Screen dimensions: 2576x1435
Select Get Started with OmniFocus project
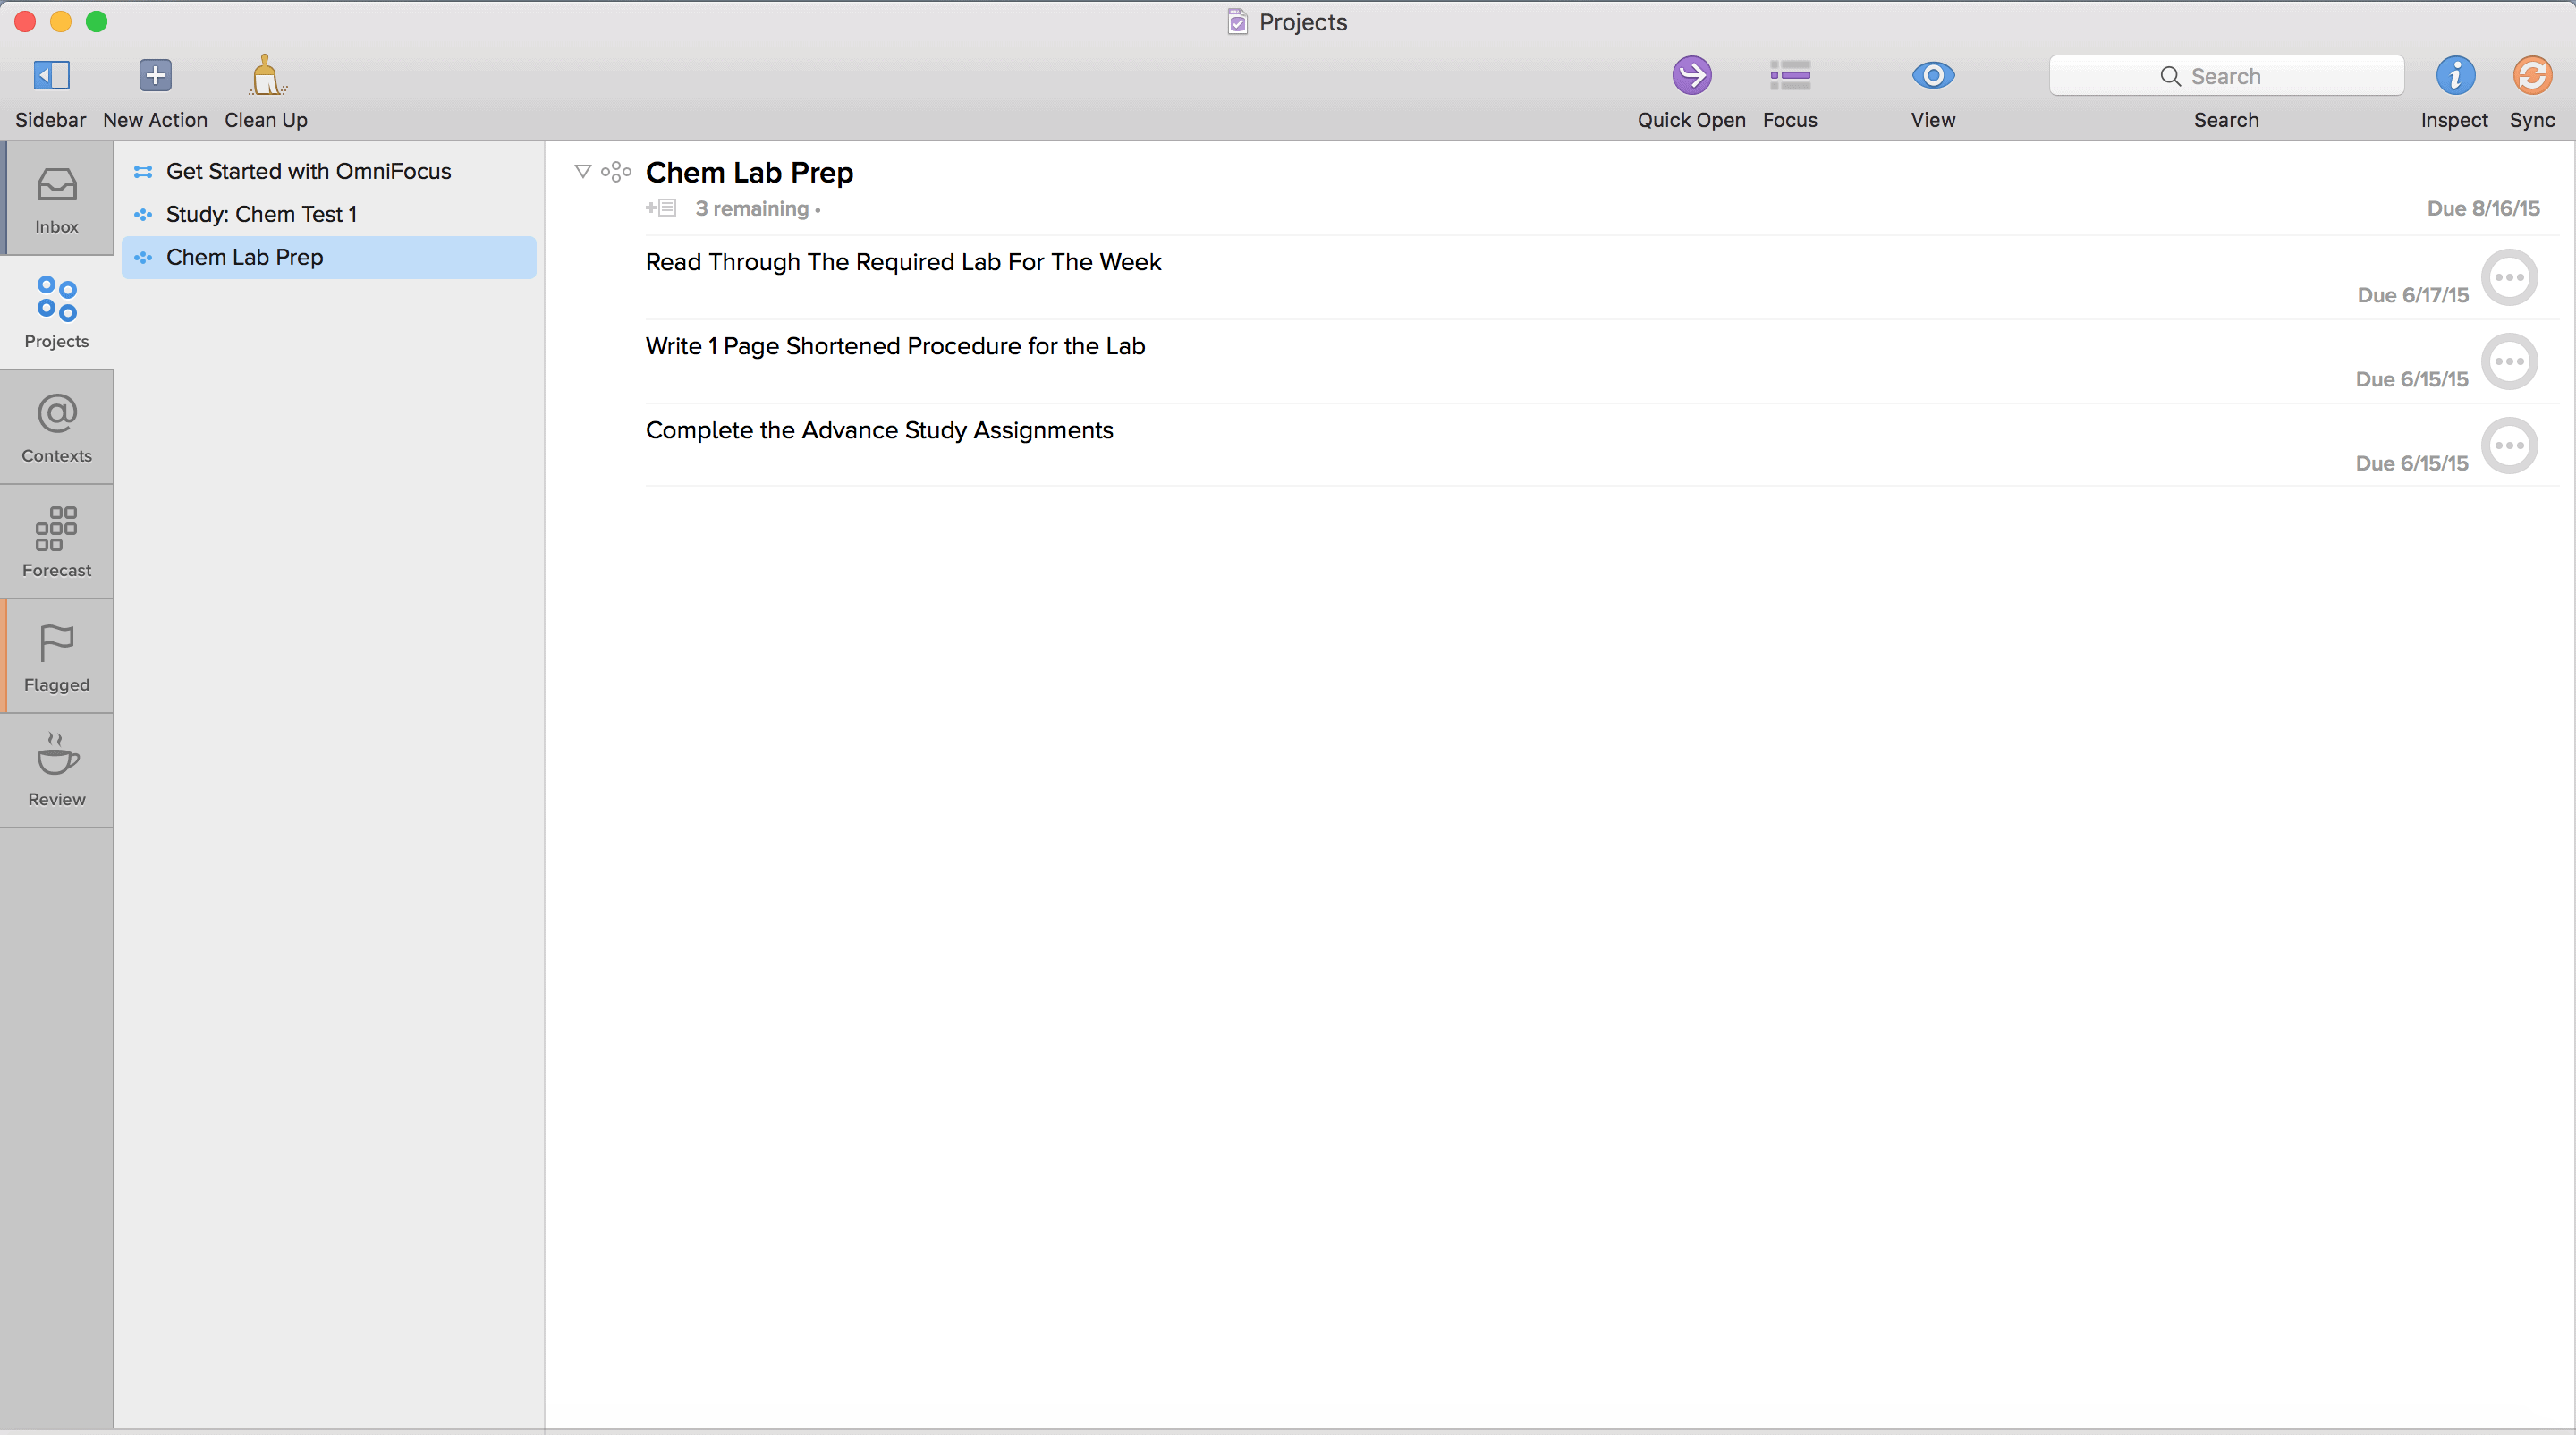[329, 171]
